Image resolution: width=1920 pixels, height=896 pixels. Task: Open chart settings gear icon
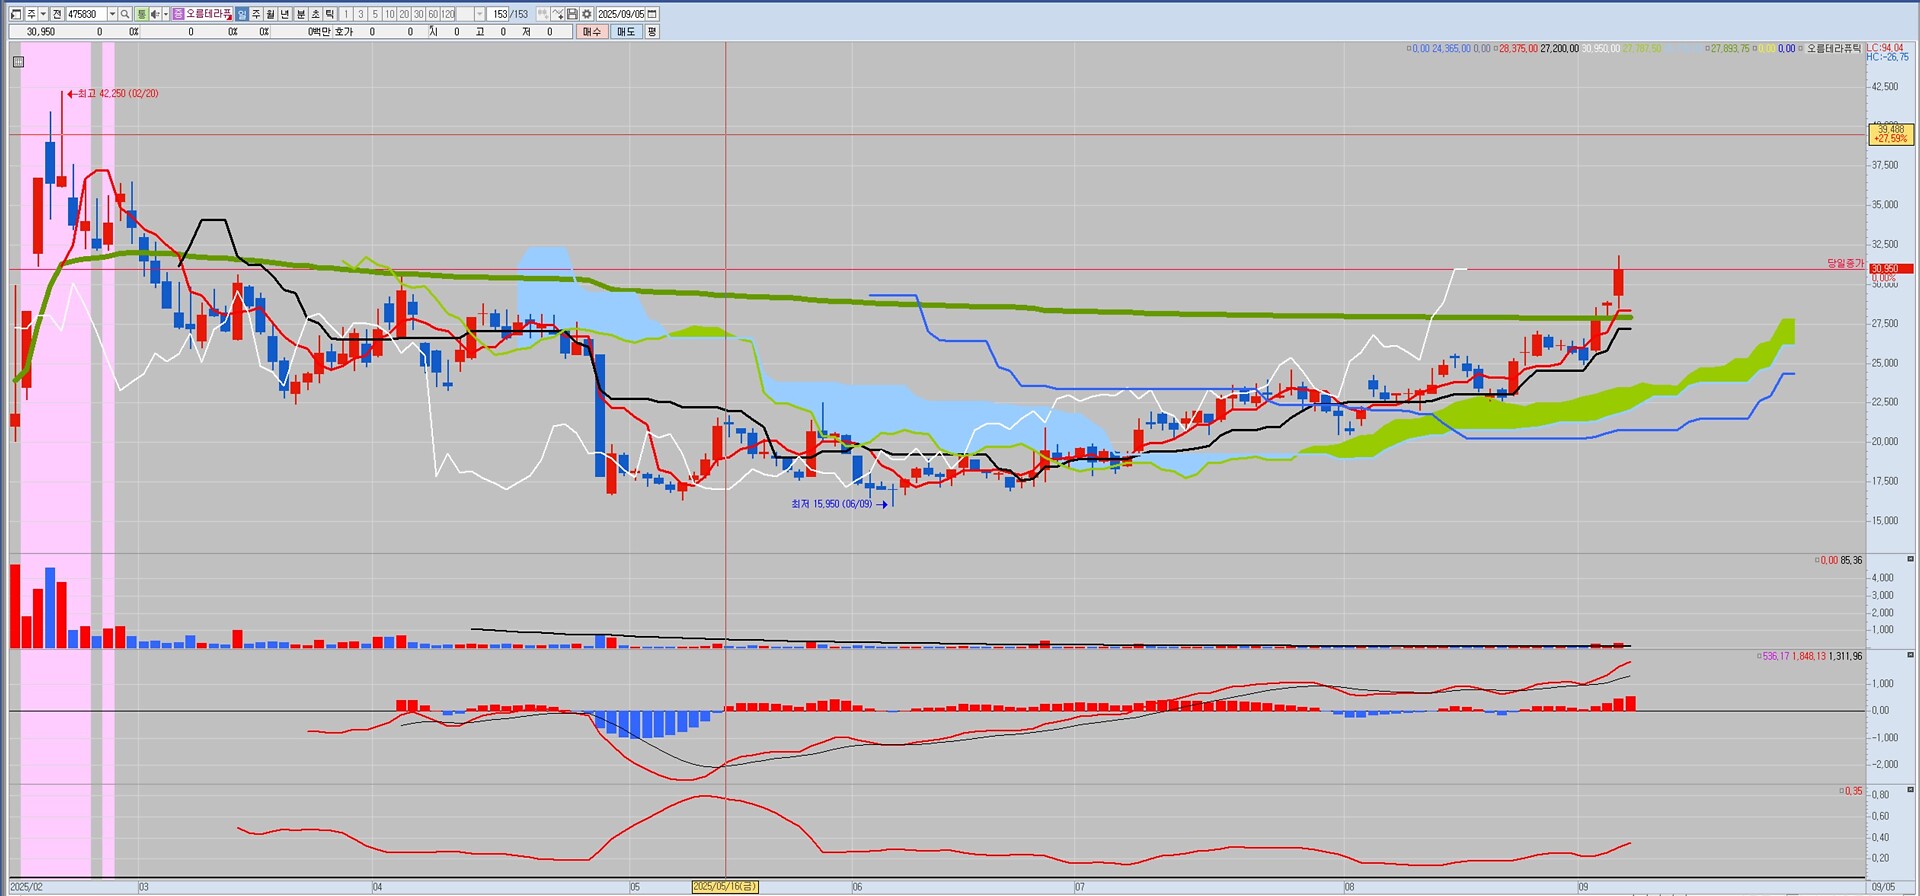[586, 14]
